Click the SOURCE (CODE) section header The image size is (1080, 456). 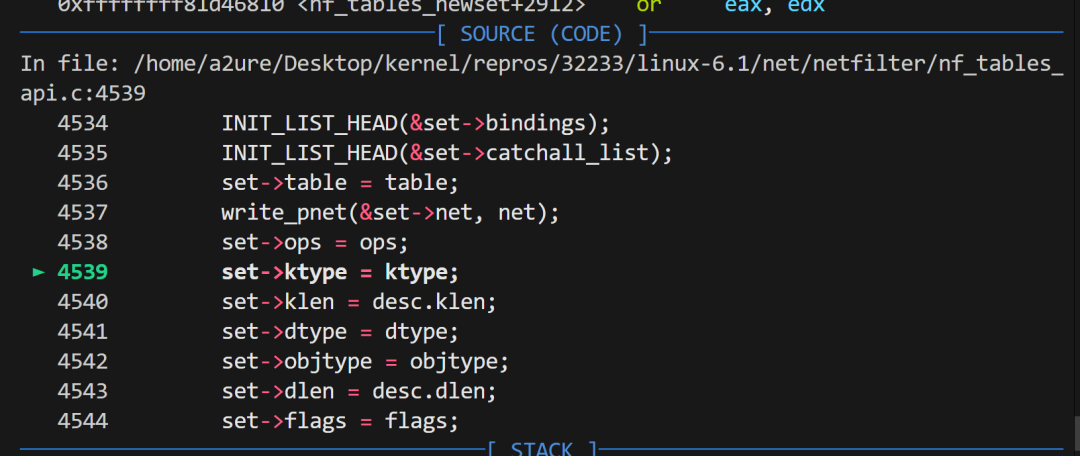pos(541,34)
